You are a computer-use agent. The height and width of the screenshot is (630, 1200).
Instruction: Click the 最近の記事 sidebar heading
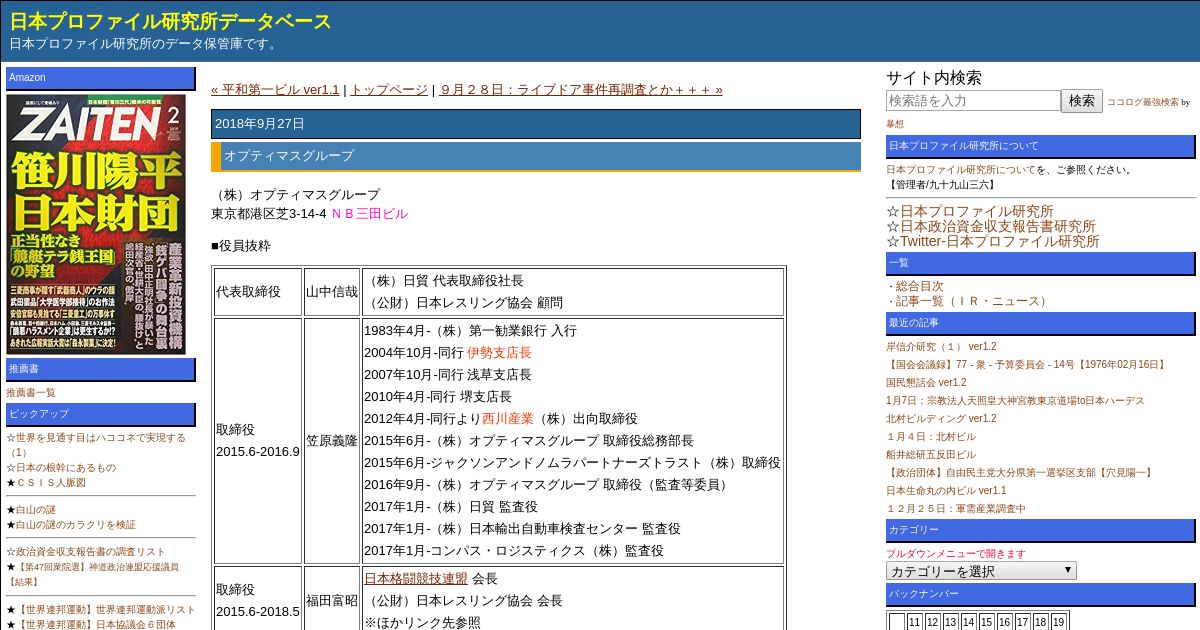pos(1040,323)
